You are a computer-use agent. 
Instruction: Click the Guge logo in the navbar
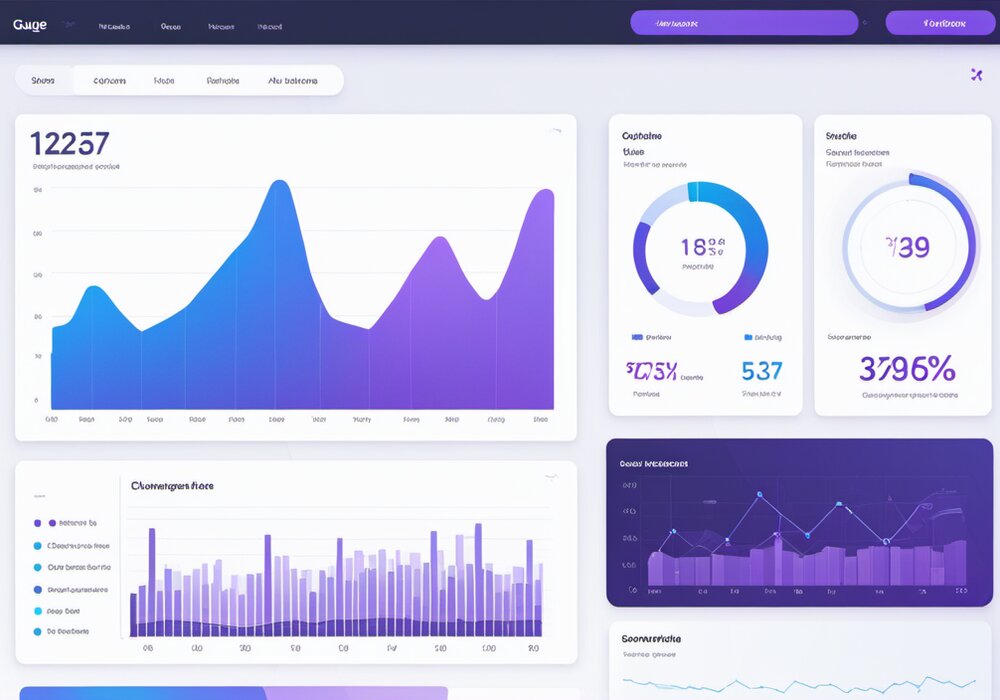coord(31,24)
